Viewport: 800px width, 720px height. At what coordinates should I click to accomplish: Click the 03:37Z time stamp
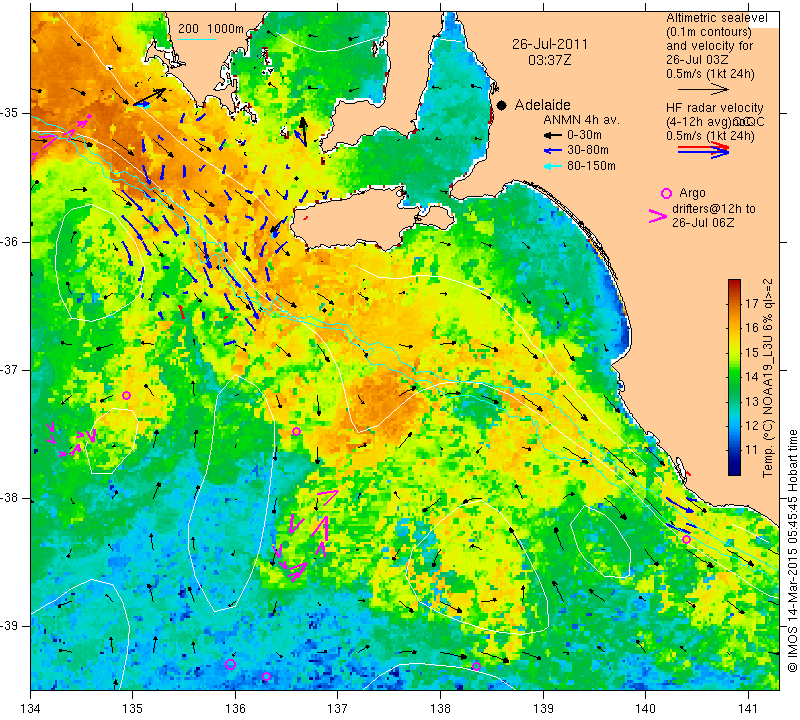coord(549,60)
